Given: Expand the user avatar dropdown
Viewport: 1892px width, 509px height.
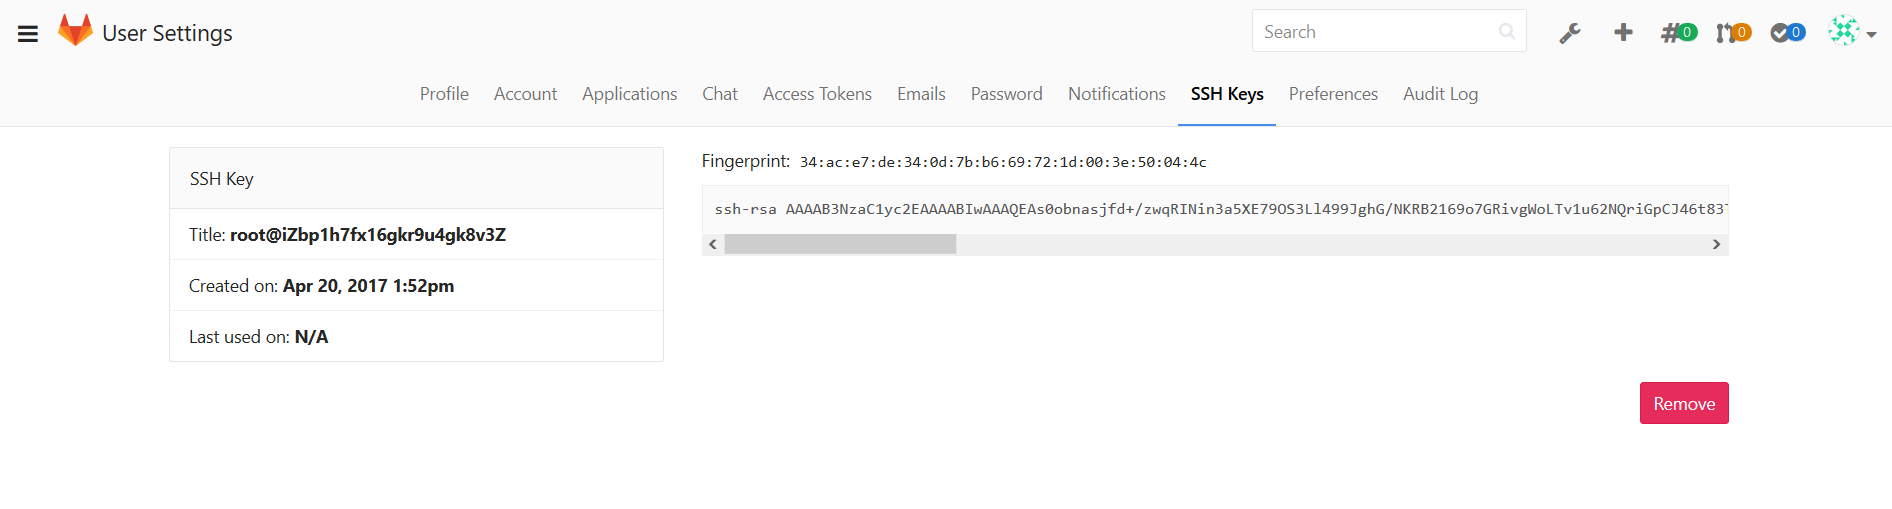Looking at the screenshot, I should pyautogui.click(x=1852, y=32).
